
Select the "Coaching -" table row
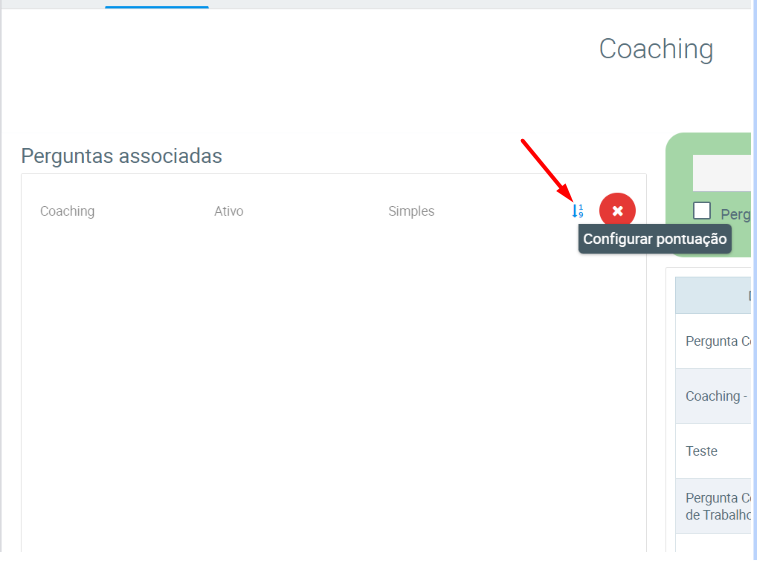click(x=715, y=396)
